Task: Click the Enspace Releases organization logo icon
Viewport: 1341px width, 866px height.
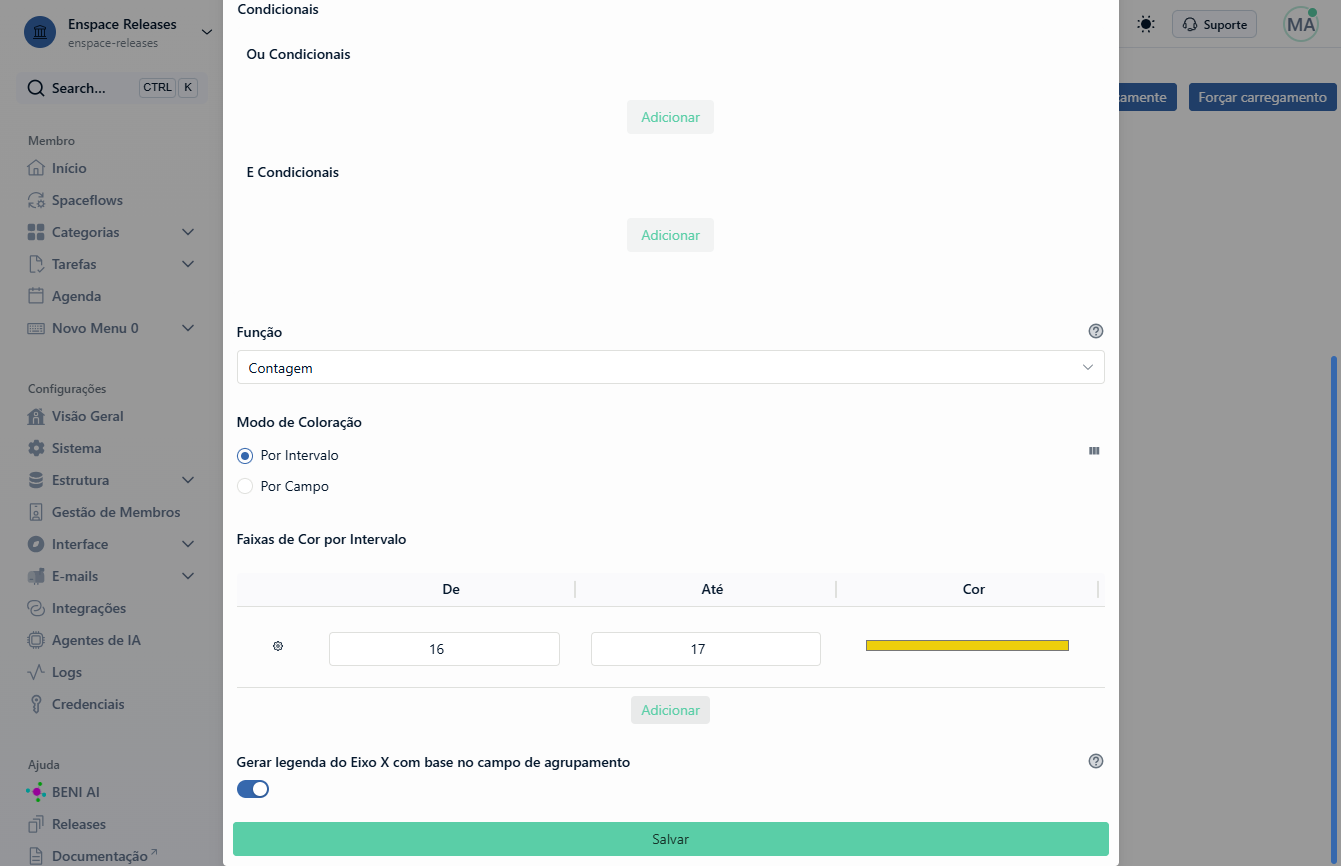Action: coord(40,32)
